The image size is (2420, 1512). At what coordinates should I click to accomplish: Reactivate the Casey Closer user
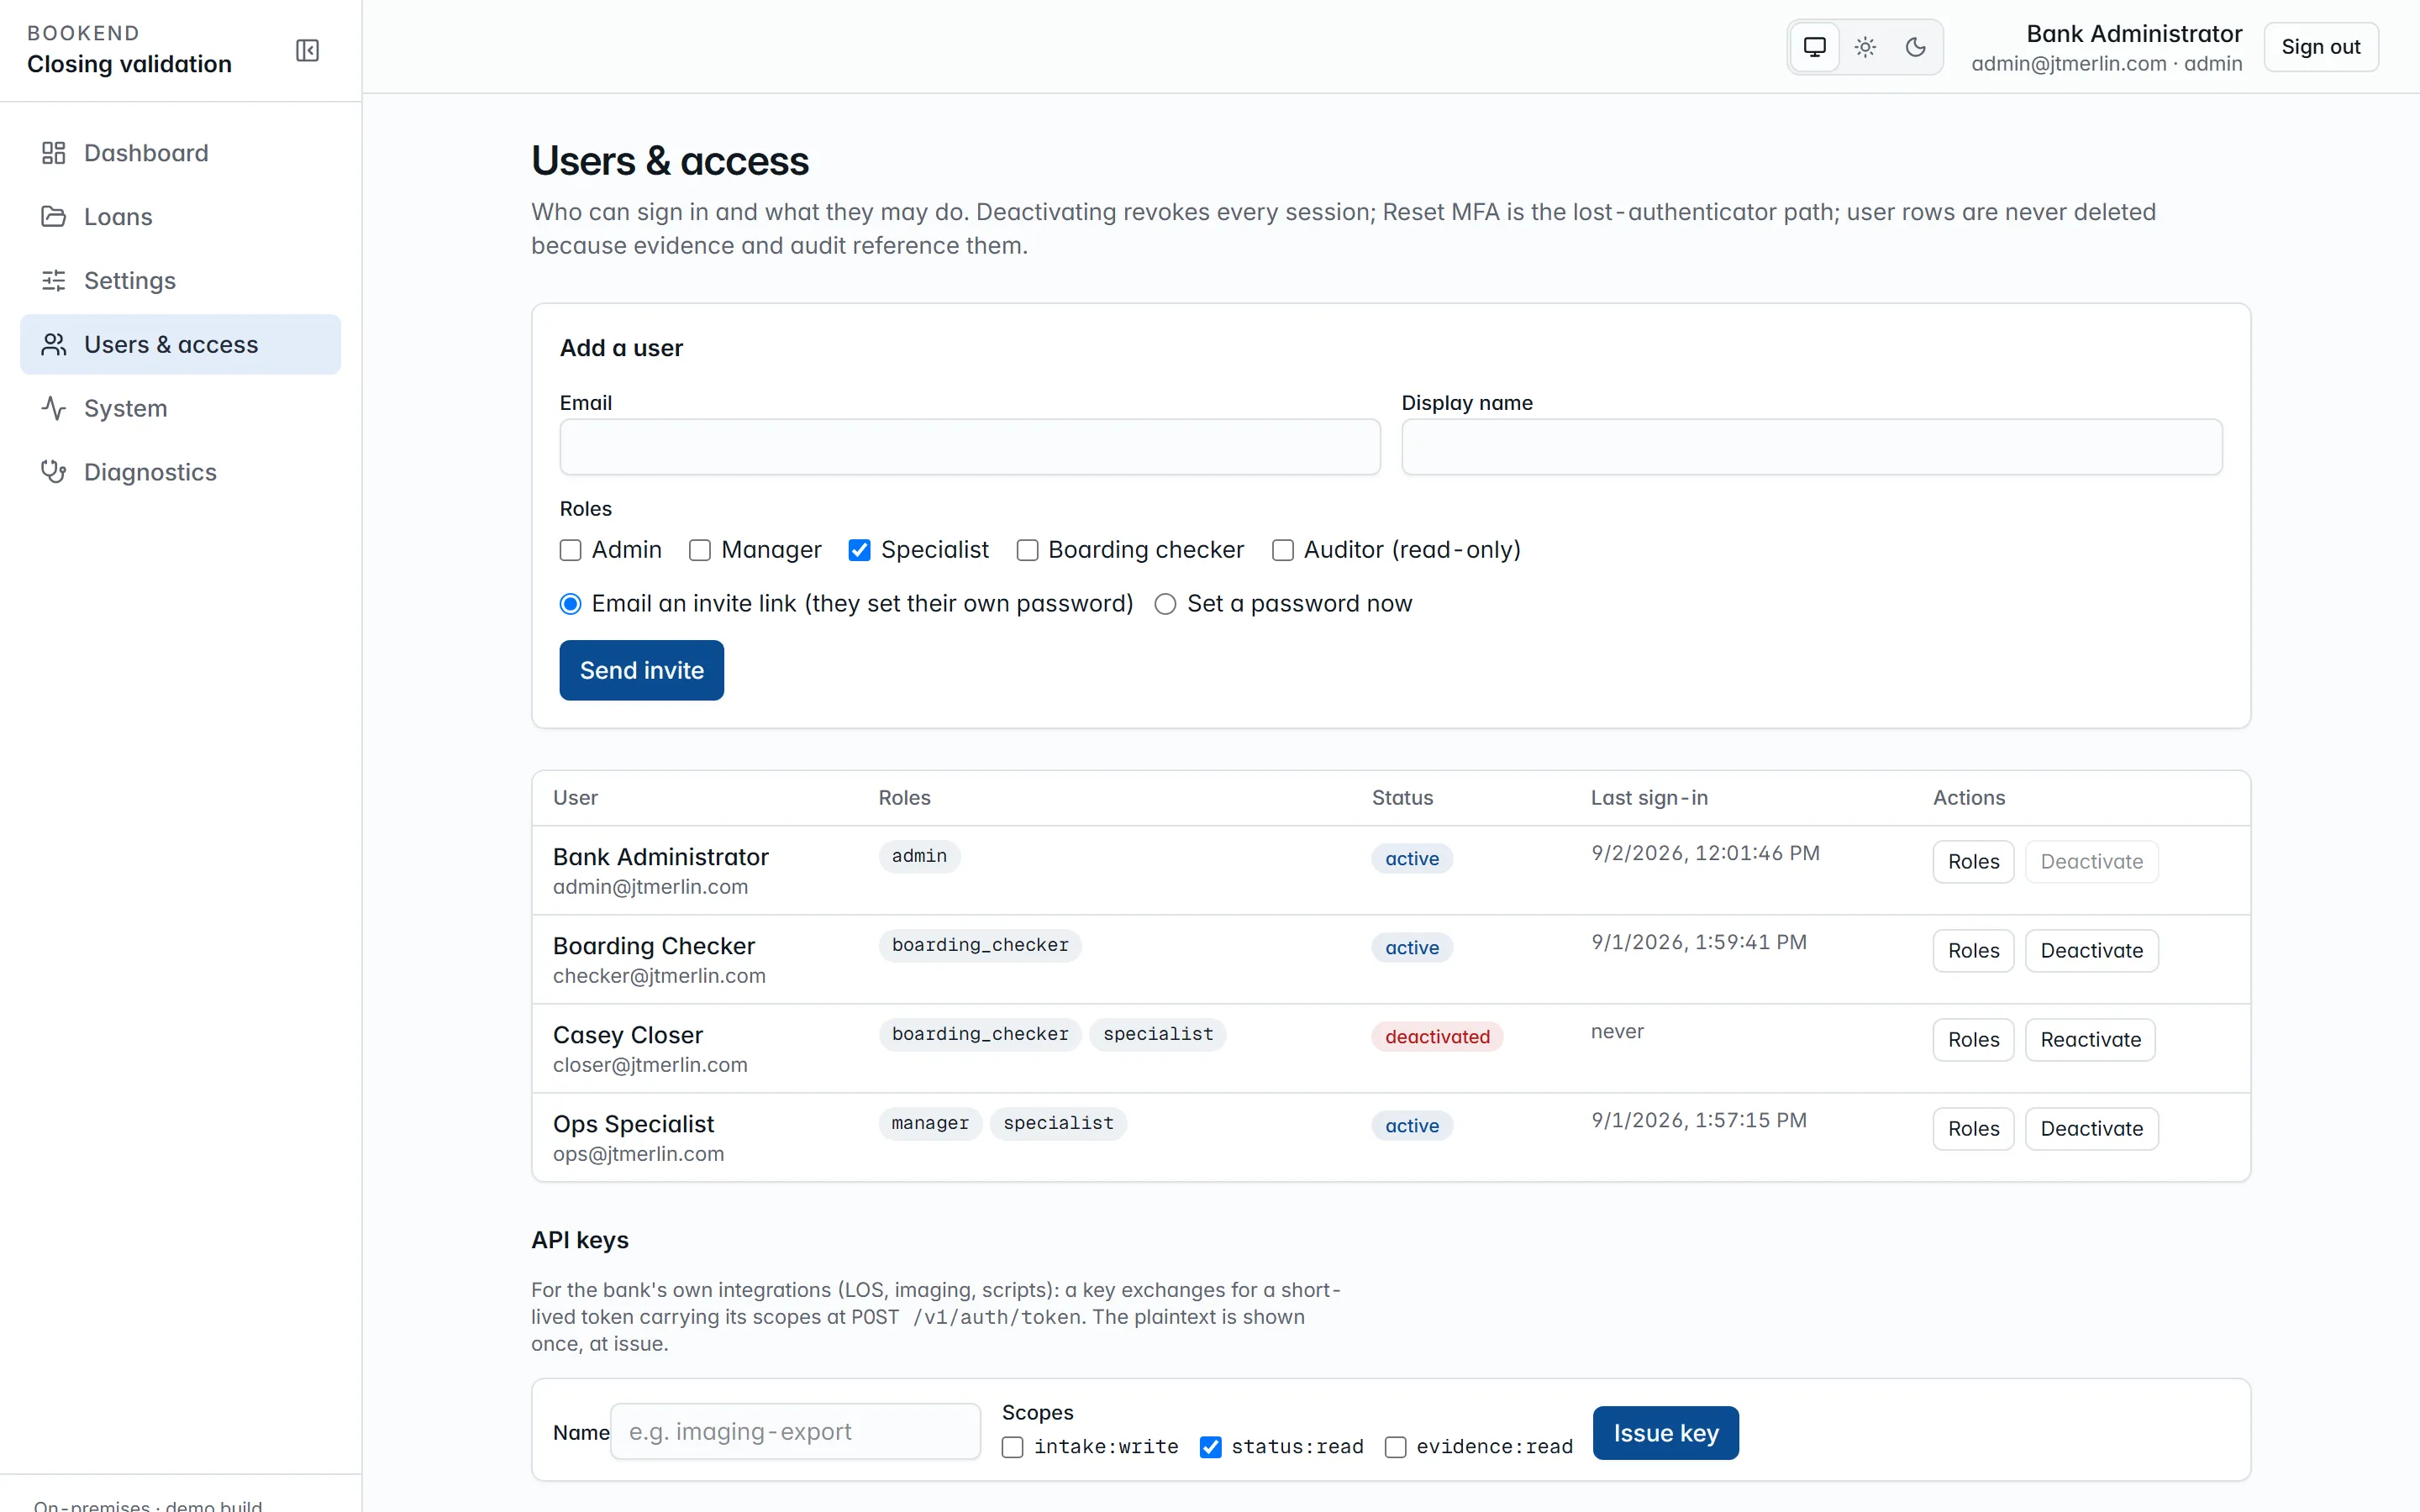point(2090,1040)
